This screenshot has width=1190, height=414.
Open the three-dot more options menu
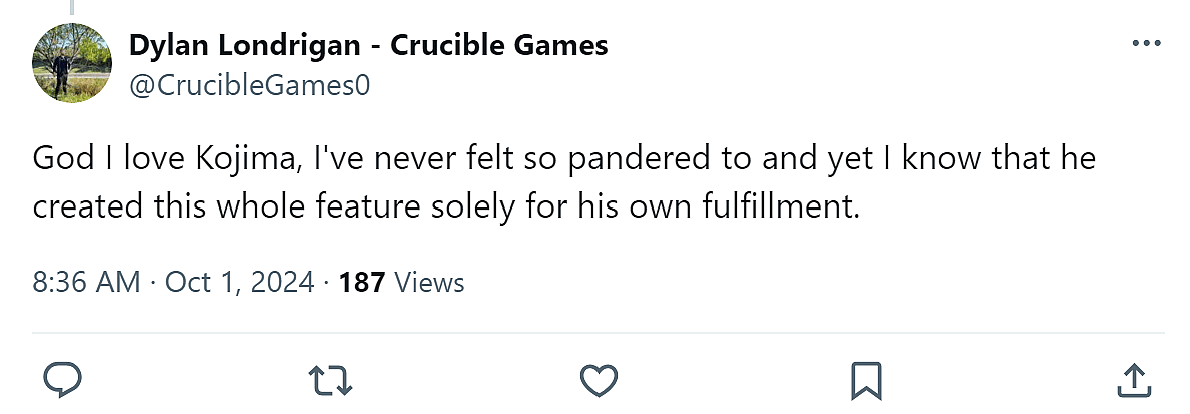pos(1144,45)
